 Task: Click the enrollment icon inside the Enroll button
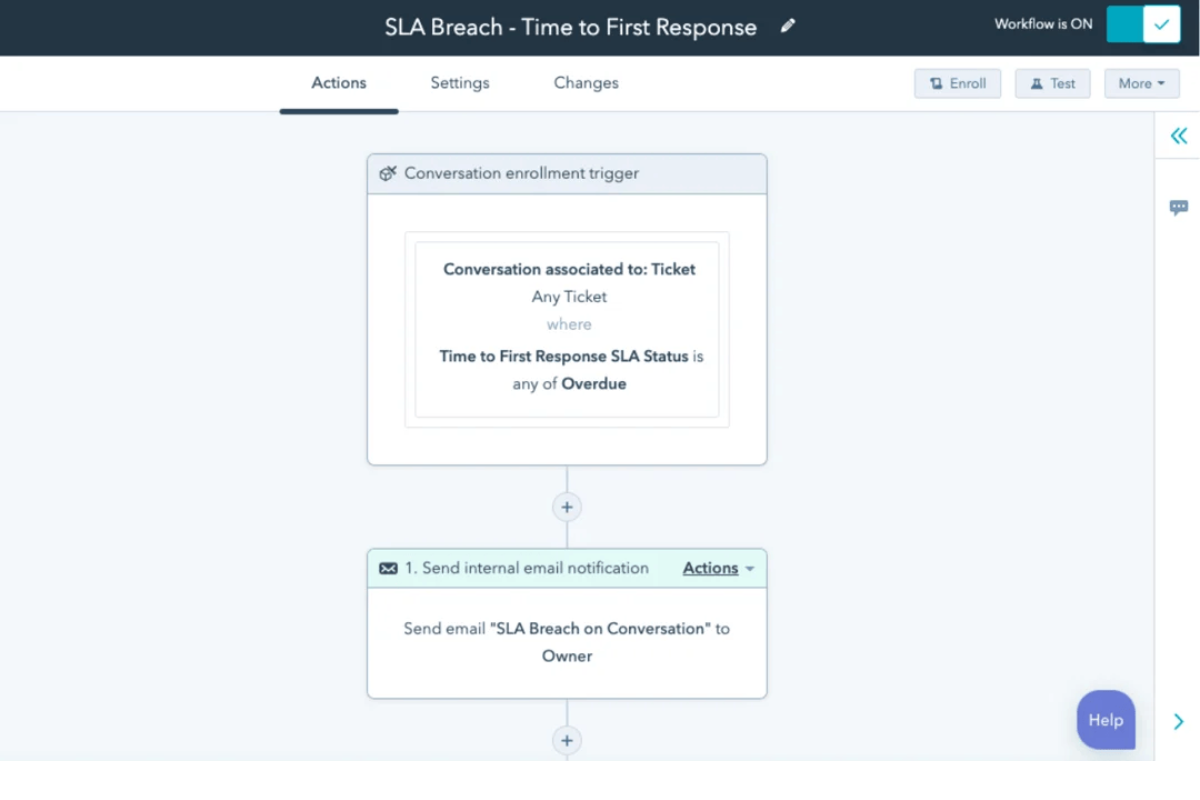point(935,84)
